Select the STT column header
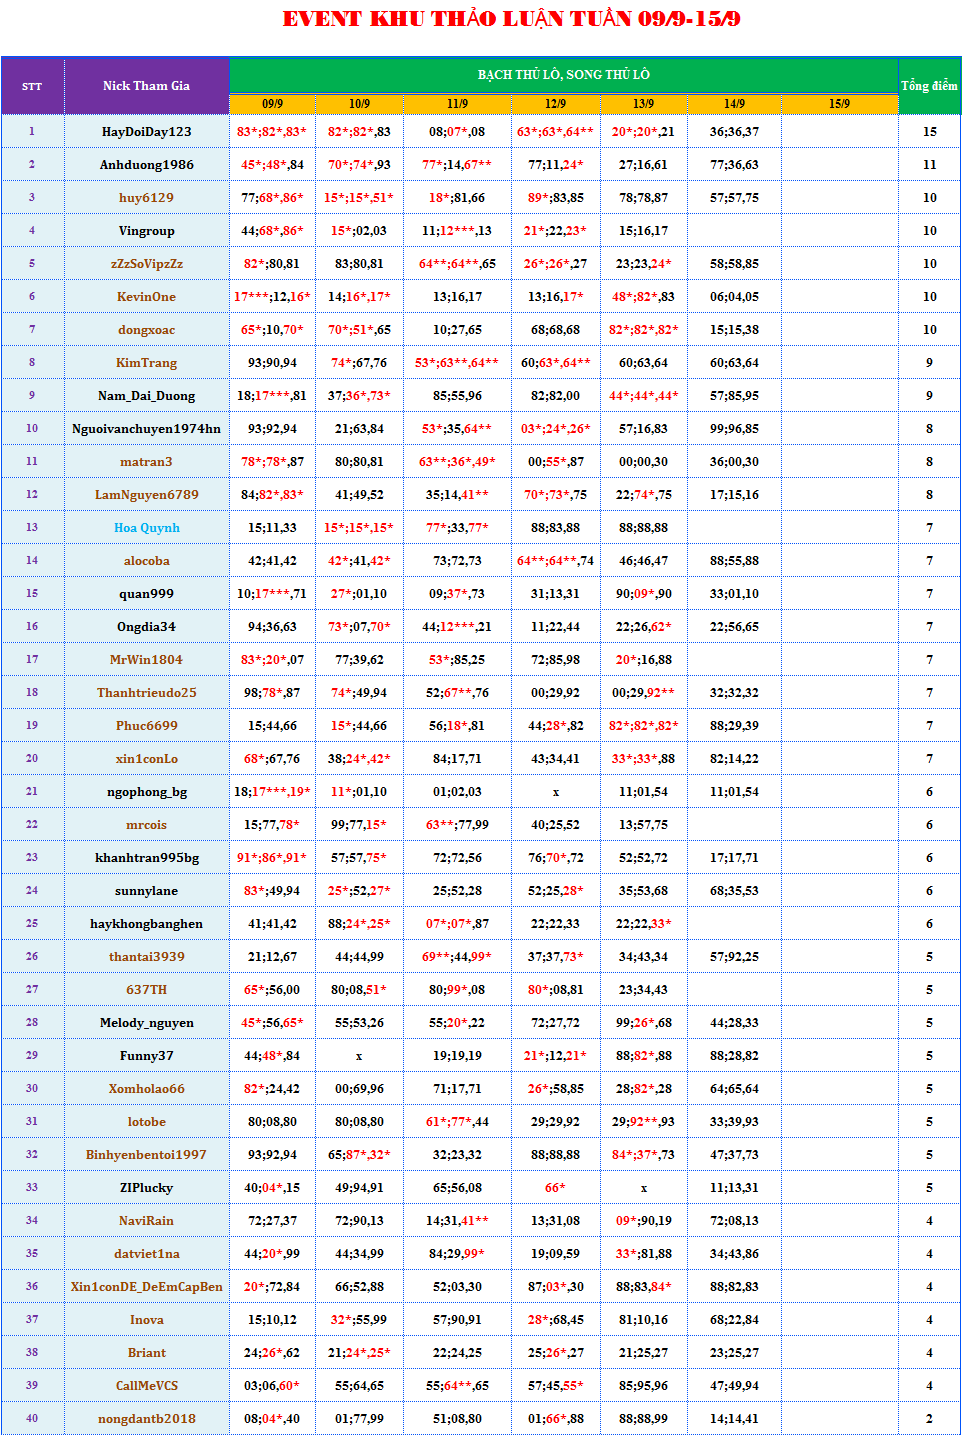 [32, 87]
